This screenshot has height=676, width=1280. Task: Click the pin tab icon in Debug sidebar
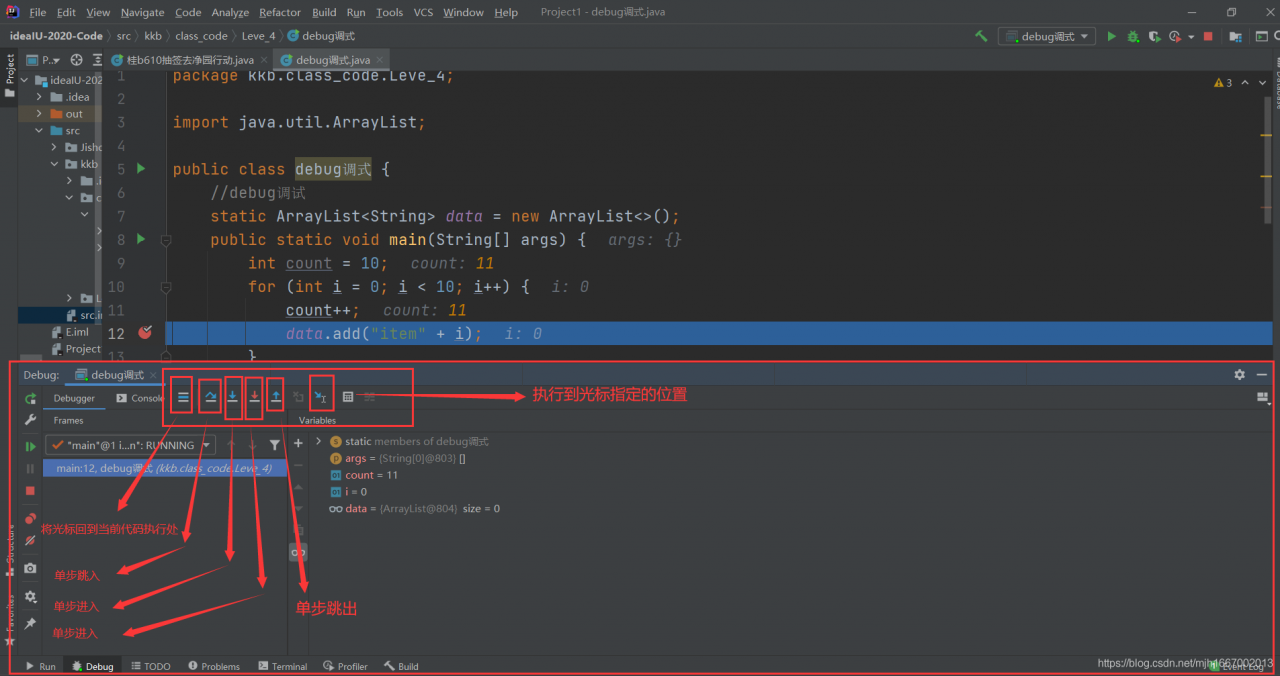[30, 623]
